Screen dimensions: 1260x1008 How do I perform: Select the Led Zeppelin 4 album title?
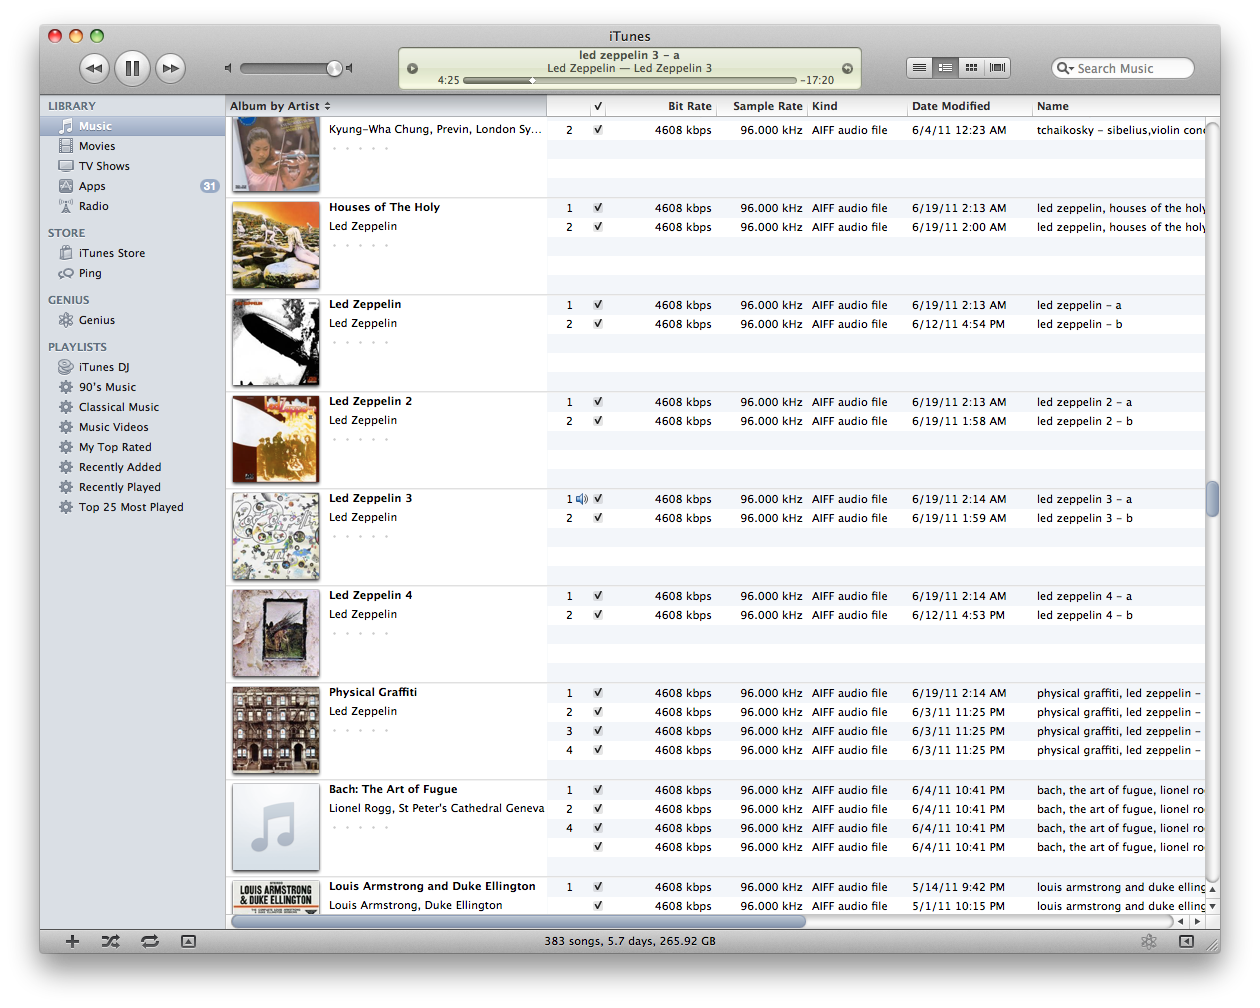point(370,596)
